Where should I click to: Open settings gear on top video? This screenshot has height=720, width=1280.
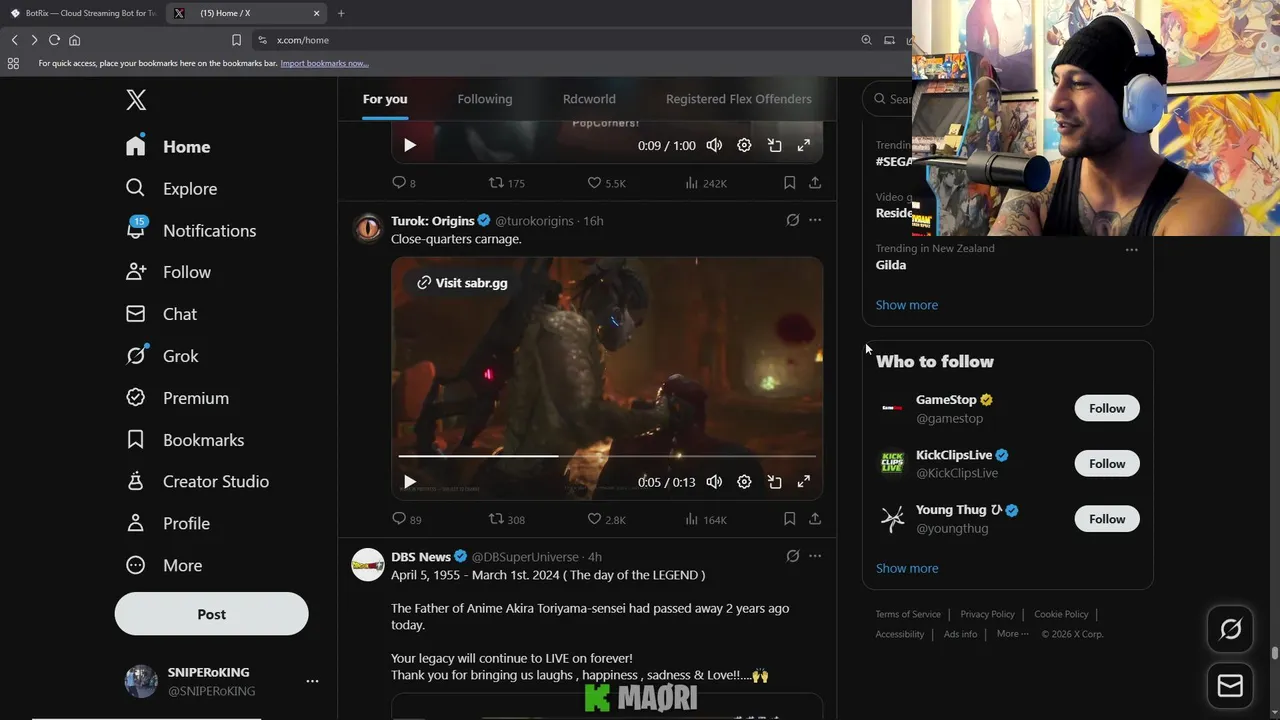click(x=744, y=145)
